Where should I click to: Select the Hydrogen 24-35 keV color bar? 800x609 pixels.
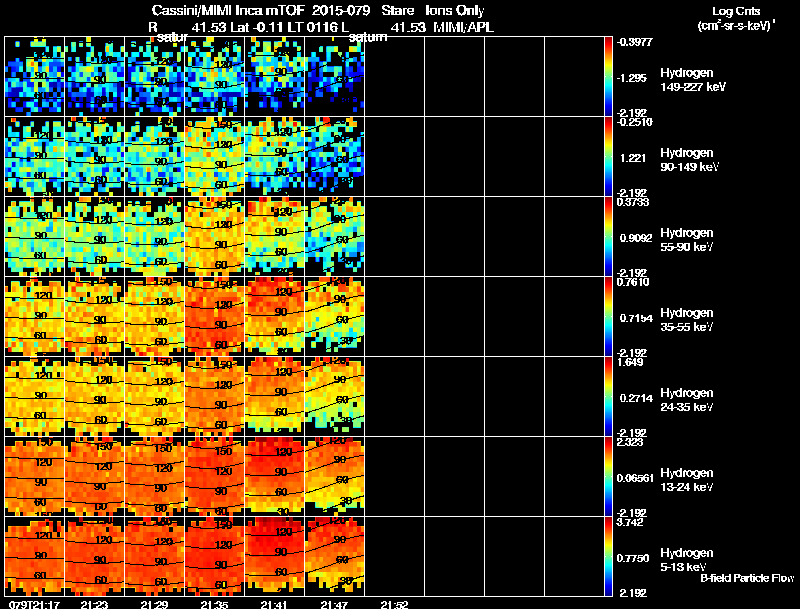click(x=608, y=396)
